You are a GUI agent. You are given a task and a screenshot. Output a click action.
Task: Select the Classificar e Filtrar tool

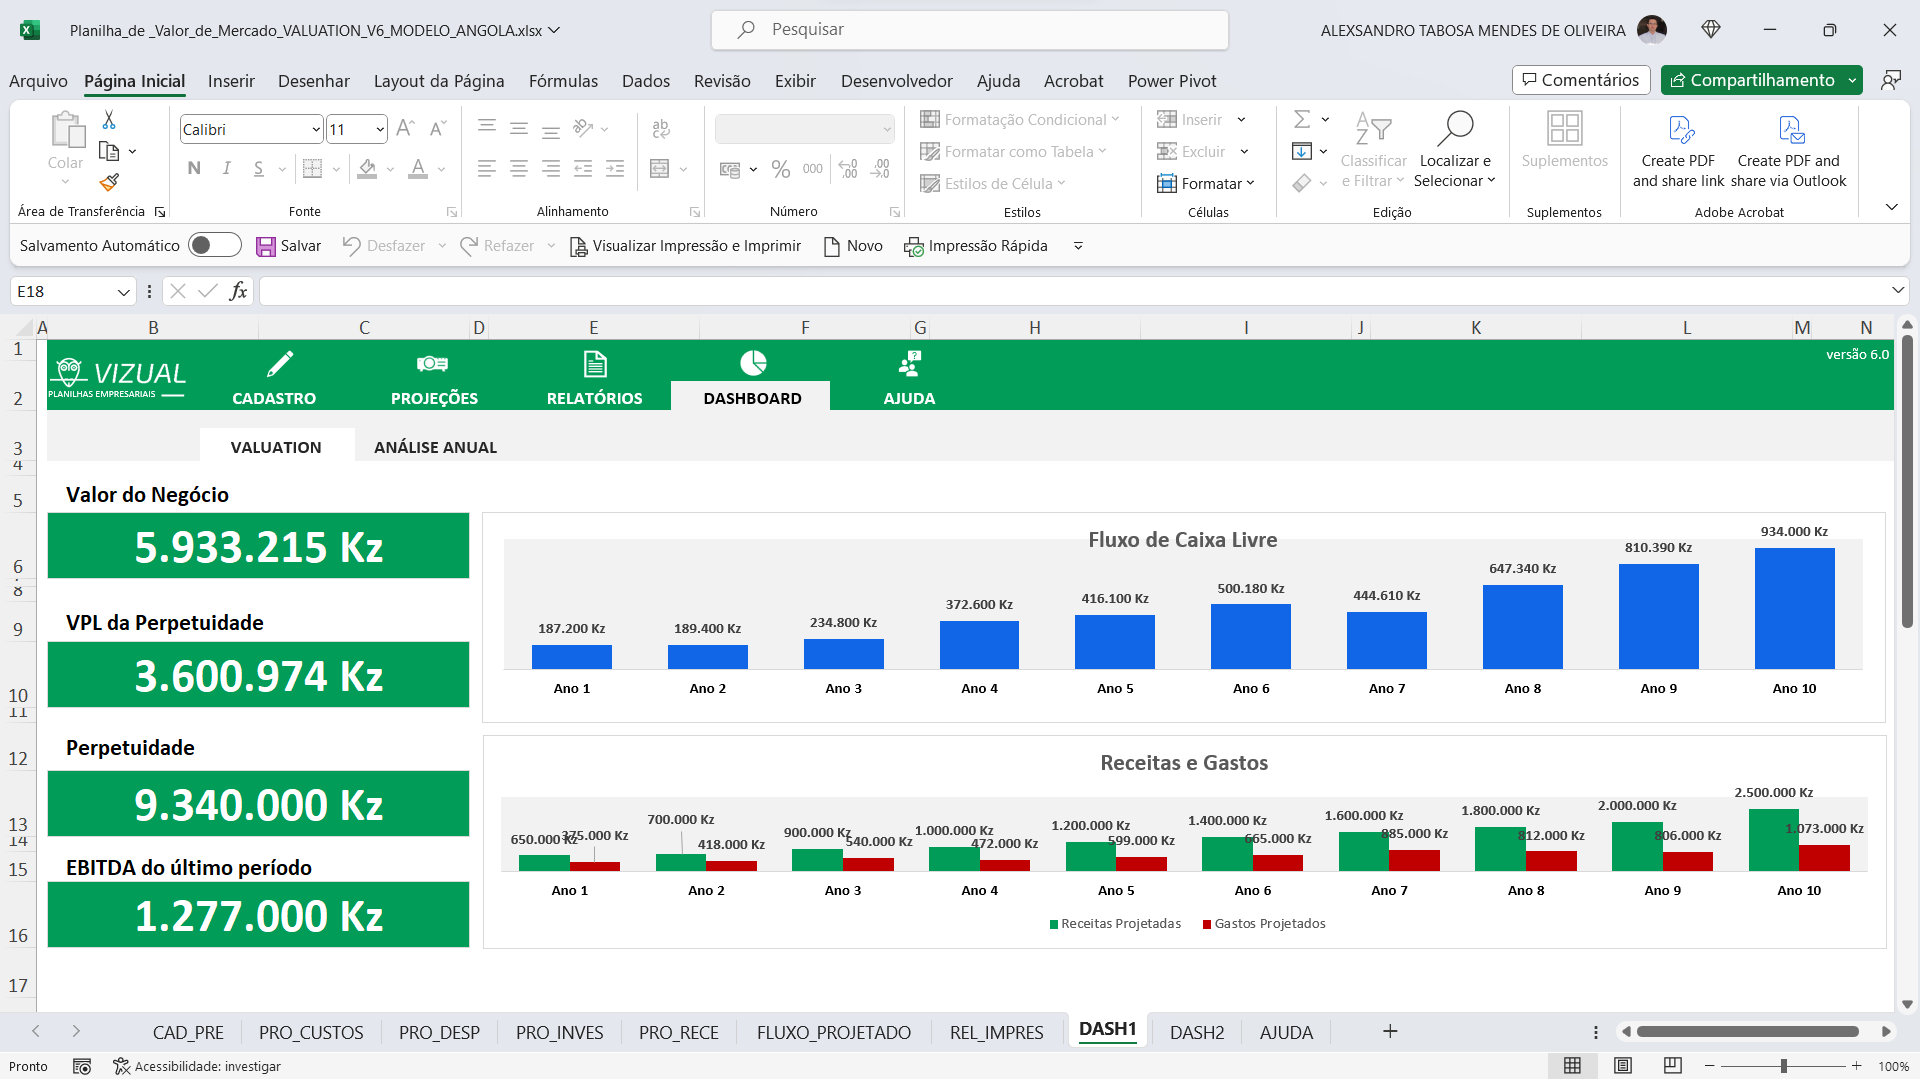coord(1373,150)
